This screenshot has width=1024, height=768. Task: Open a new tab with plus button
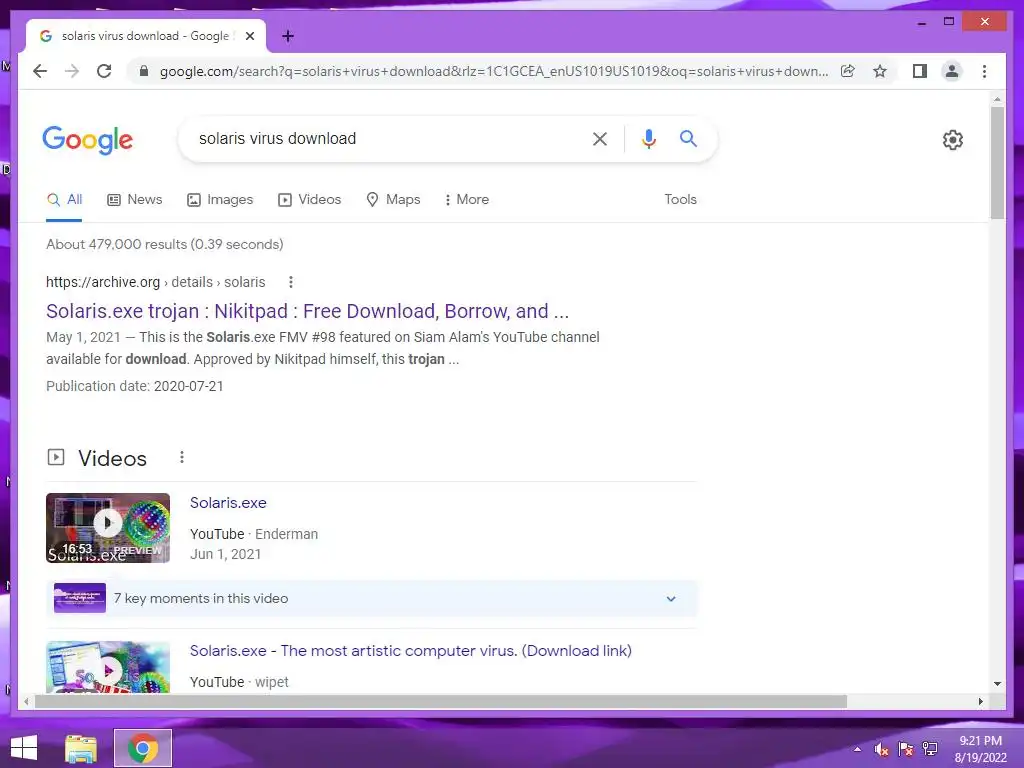click(288, 37)
